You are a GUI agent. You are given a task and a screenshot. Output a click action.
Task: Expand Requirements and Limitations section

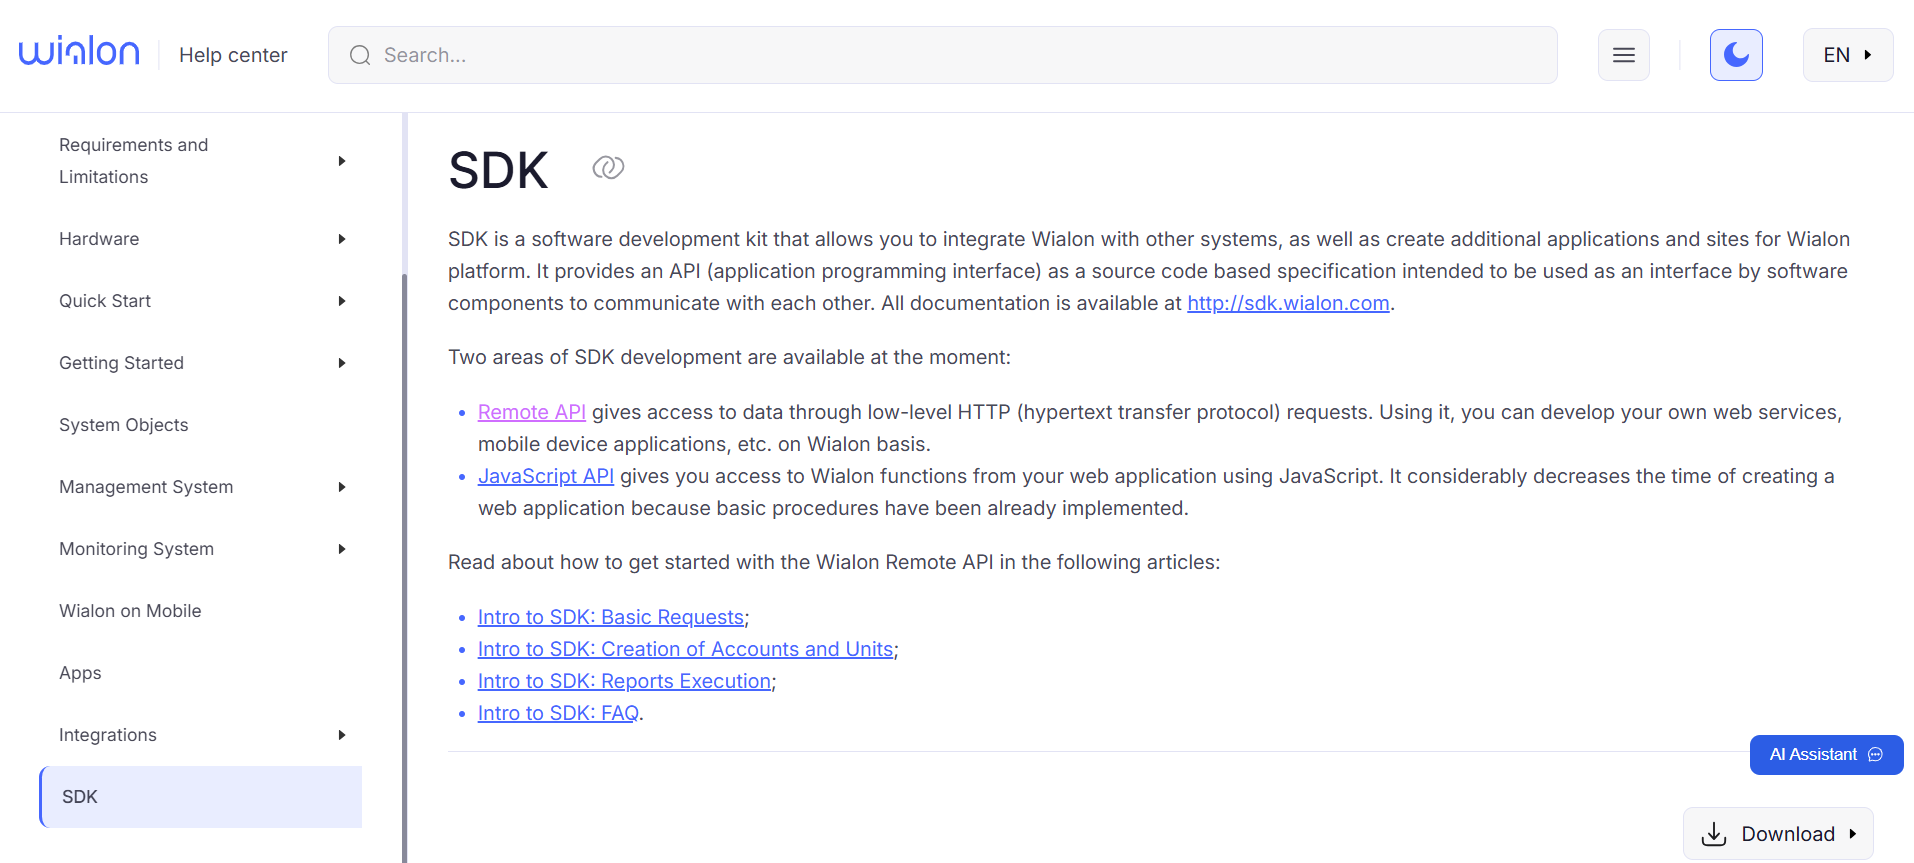click(x=342, y=161)
